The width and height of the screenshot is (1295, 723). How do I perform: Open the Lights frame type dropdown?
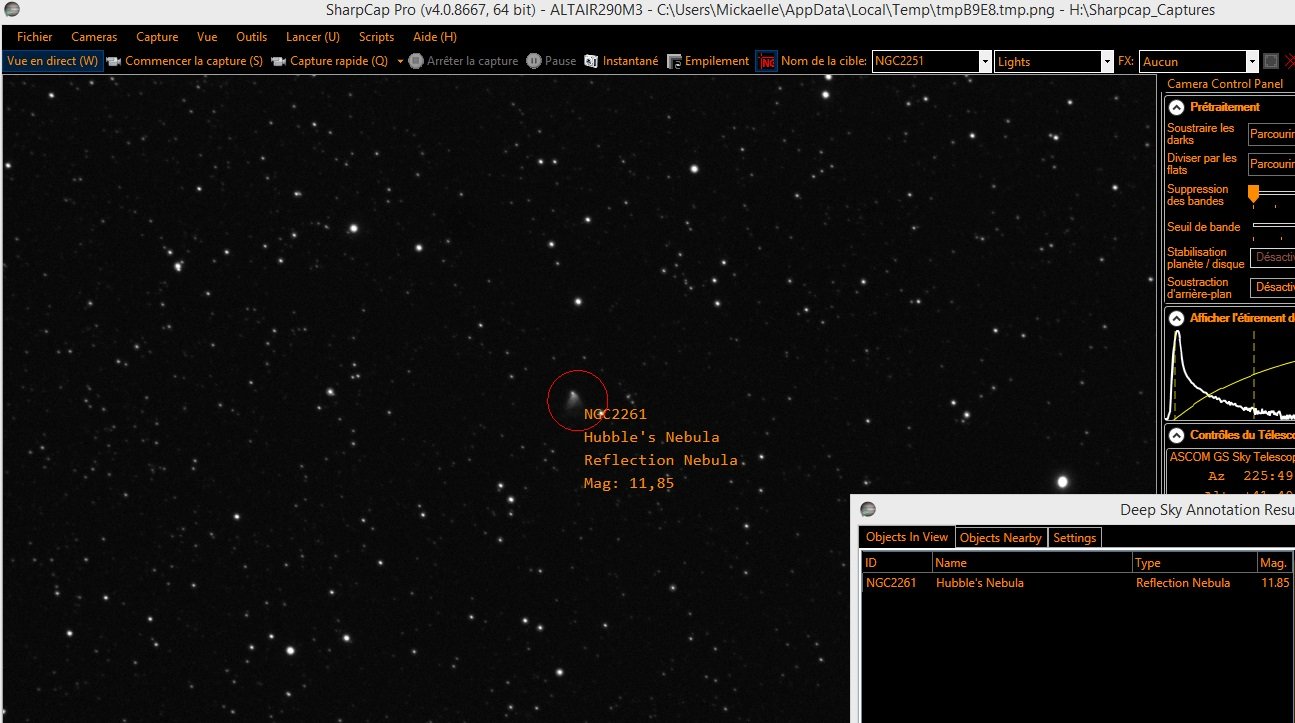(x=1106, y=61)
